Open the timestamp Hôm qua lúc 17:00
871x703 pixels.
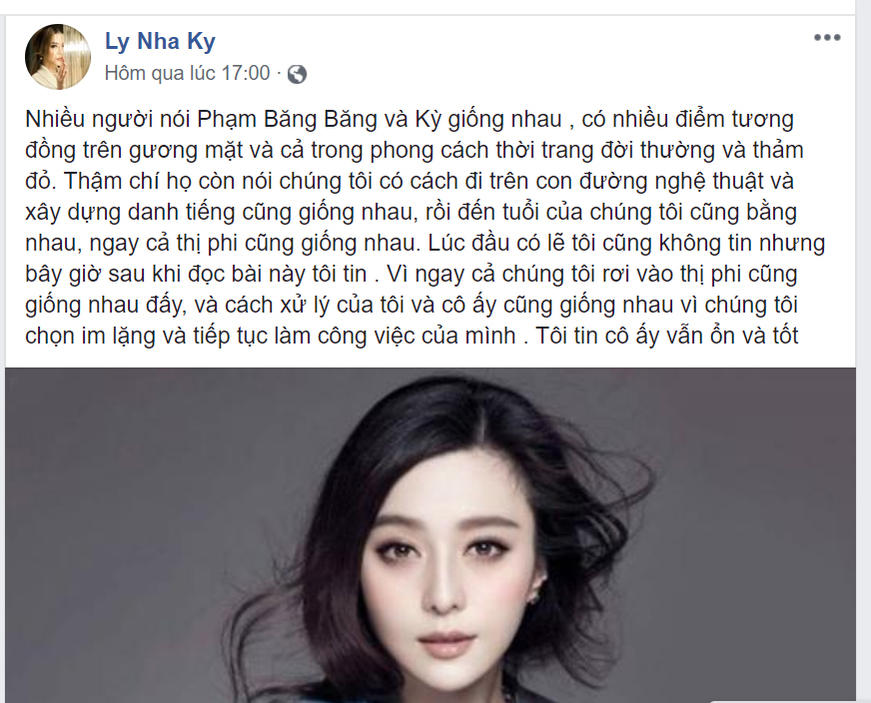pyautogui.click(x=187, y=73)
